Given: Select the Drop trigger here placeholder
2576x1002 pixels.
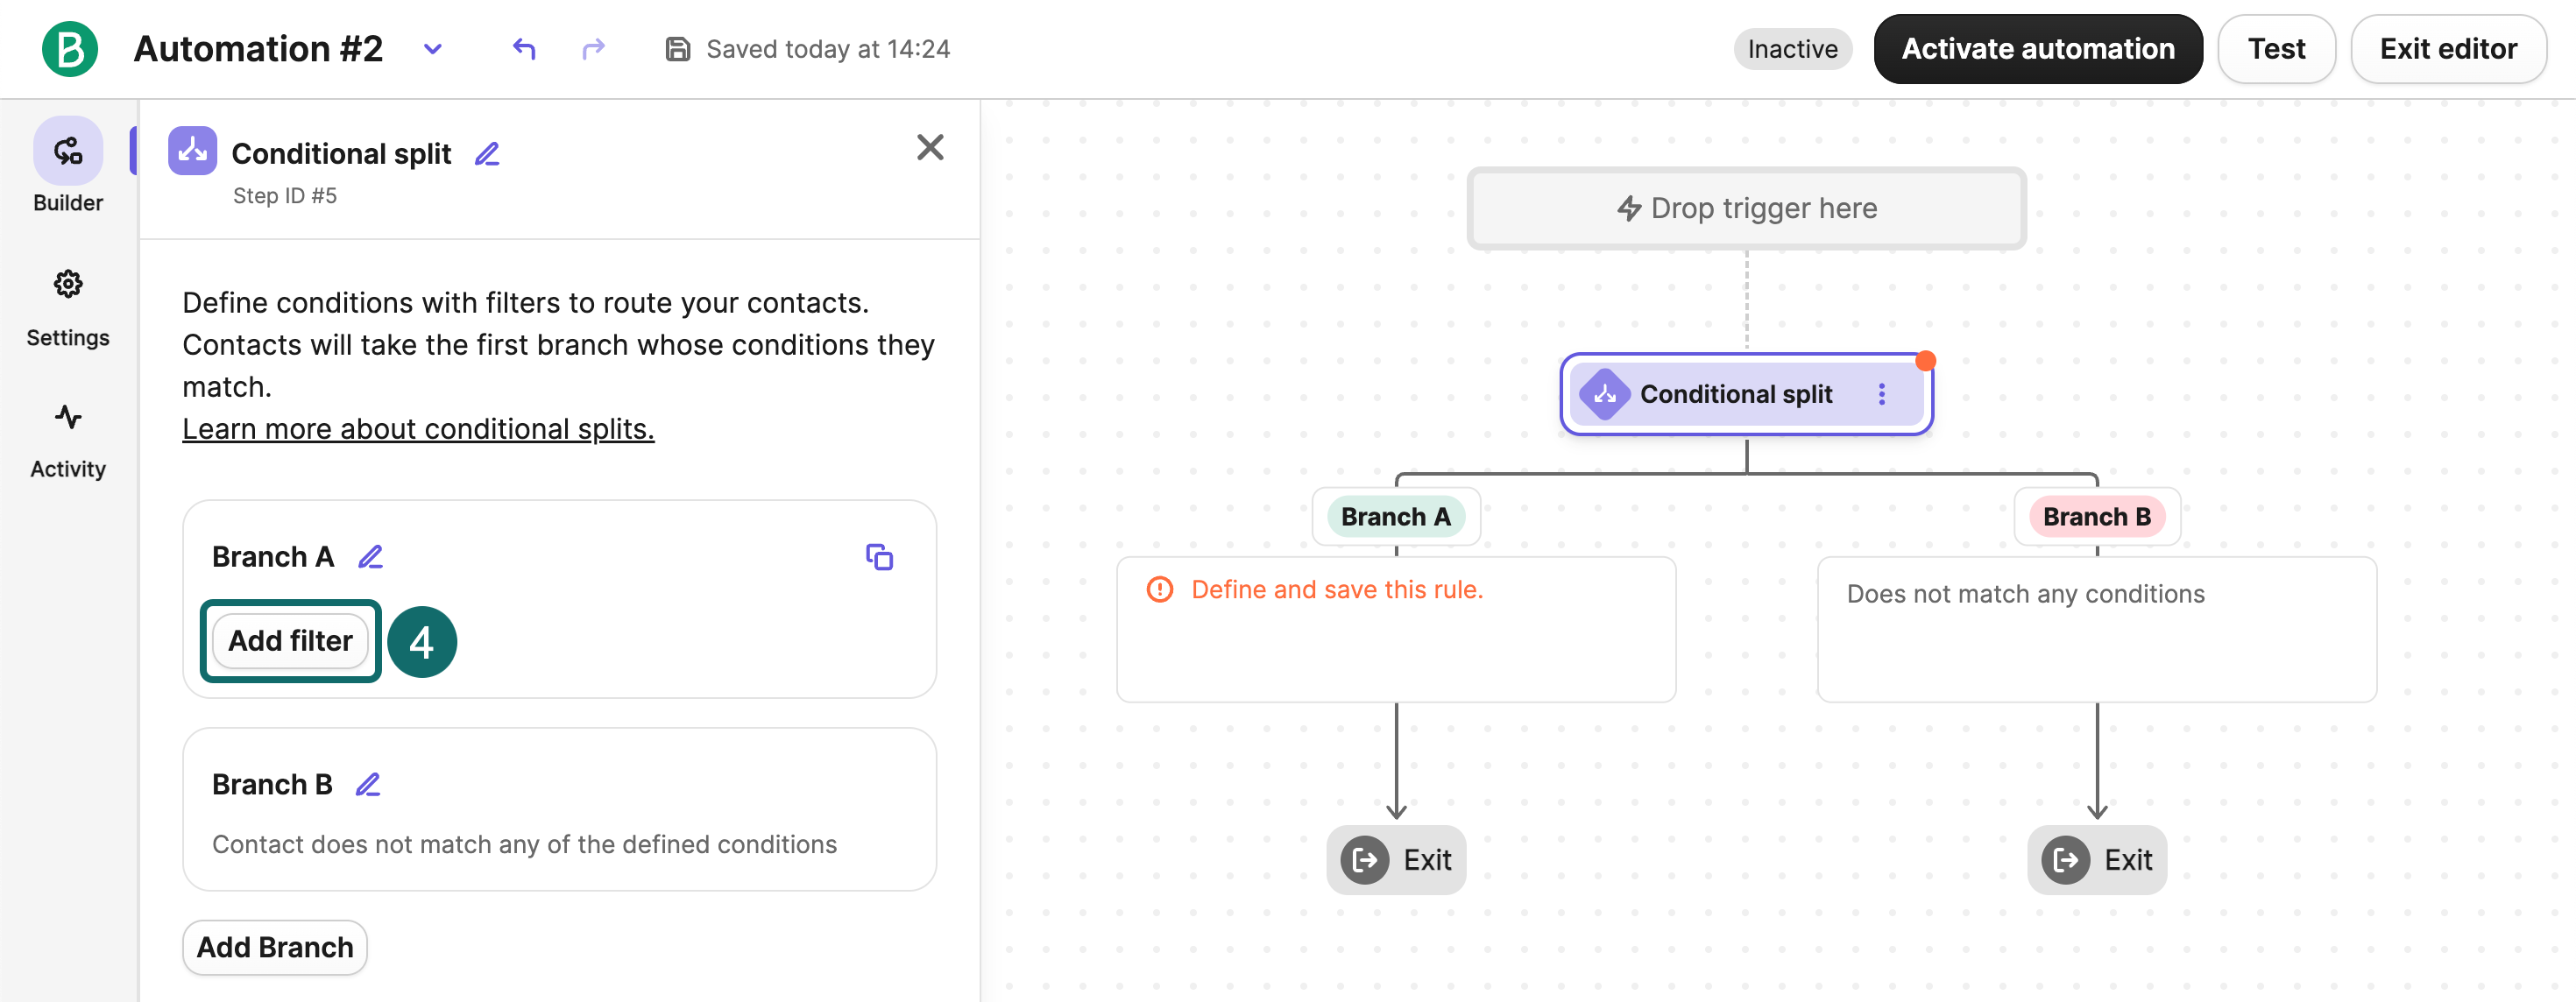Looking at the screenshot, I should 1746,208.
